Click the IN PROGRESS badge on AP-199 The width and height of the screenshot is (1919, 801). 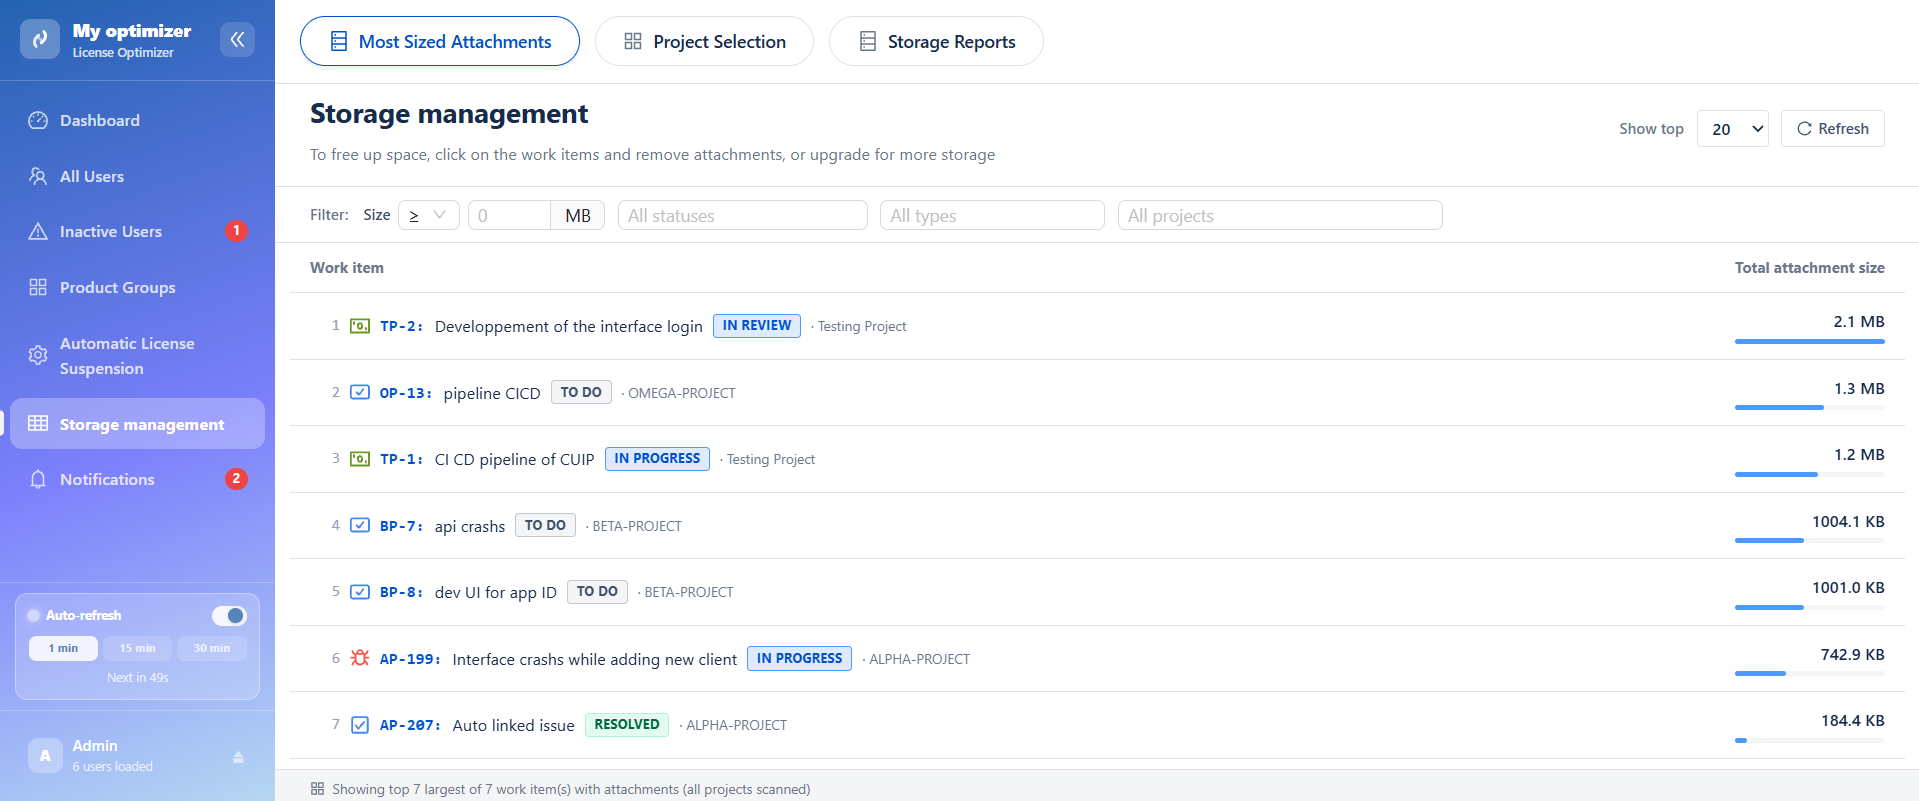[799, 658]
